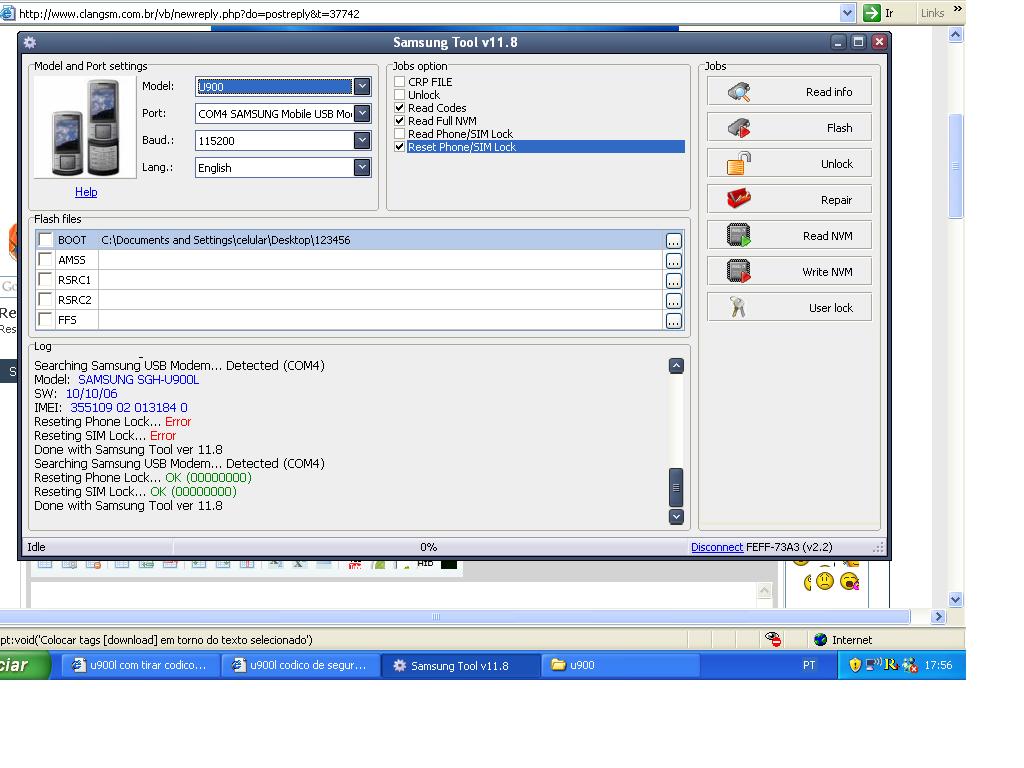Image resolution: width=1024 pixels, height=768 pixels.
Task: Click the network connection tray icon
Action: [872, 665]
